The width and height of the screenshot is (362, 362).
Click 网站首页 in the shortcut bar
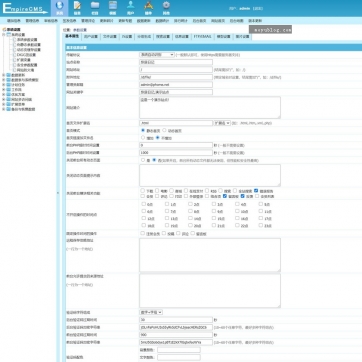click(218, 21)
